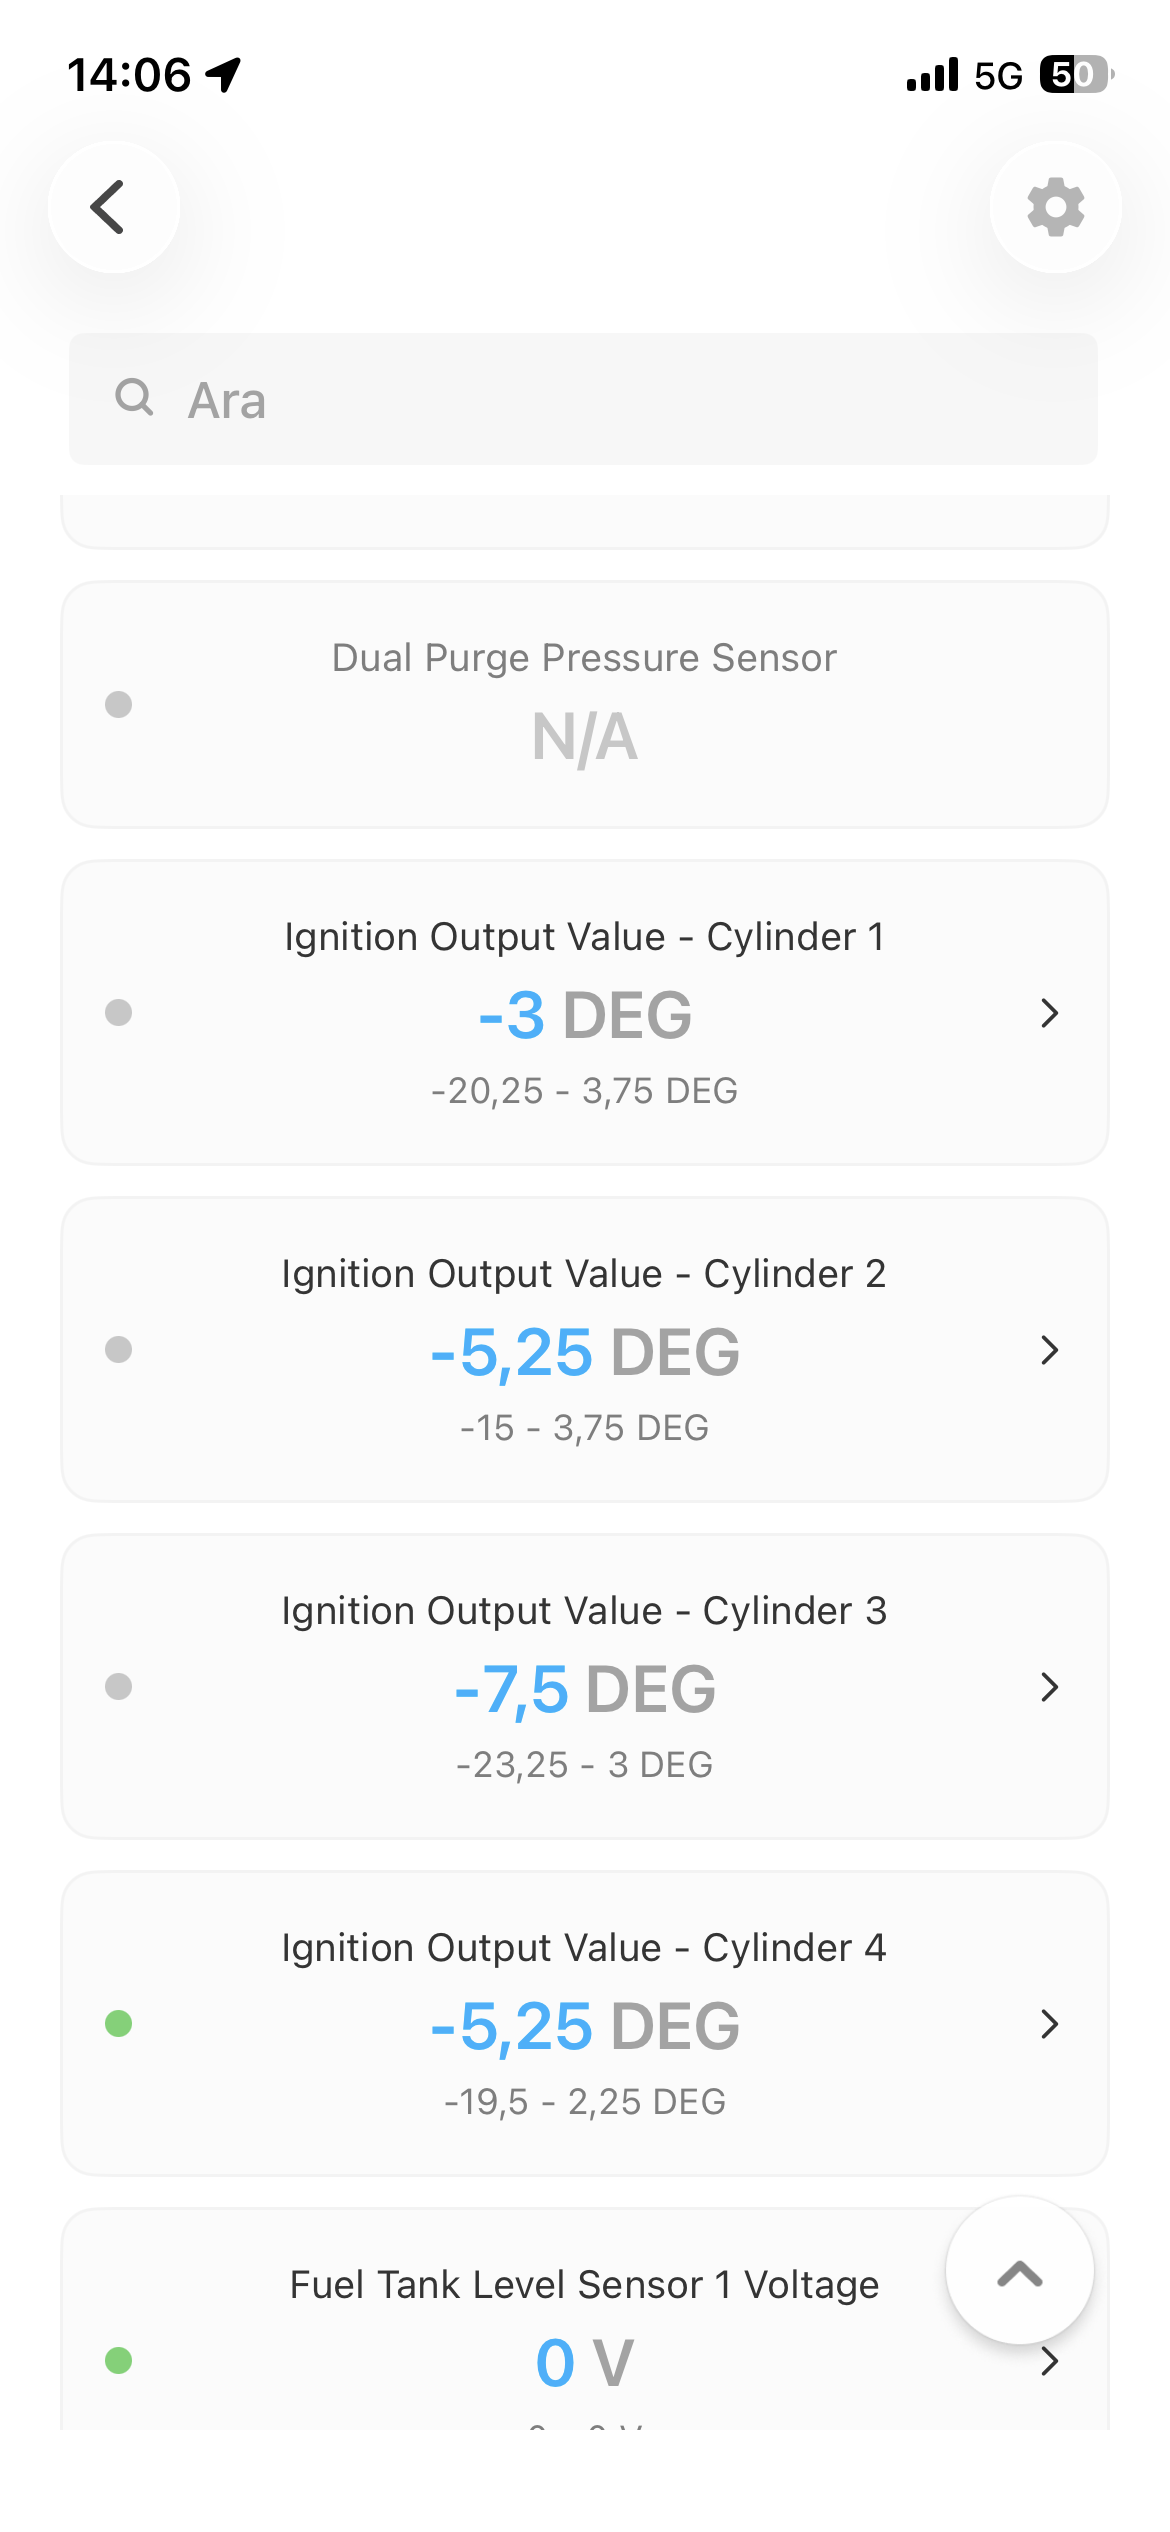This screenshot has height=2532, width=1170.
Task: Expand Cylinder 2 details via chevron
Action: (1049, 1350)
